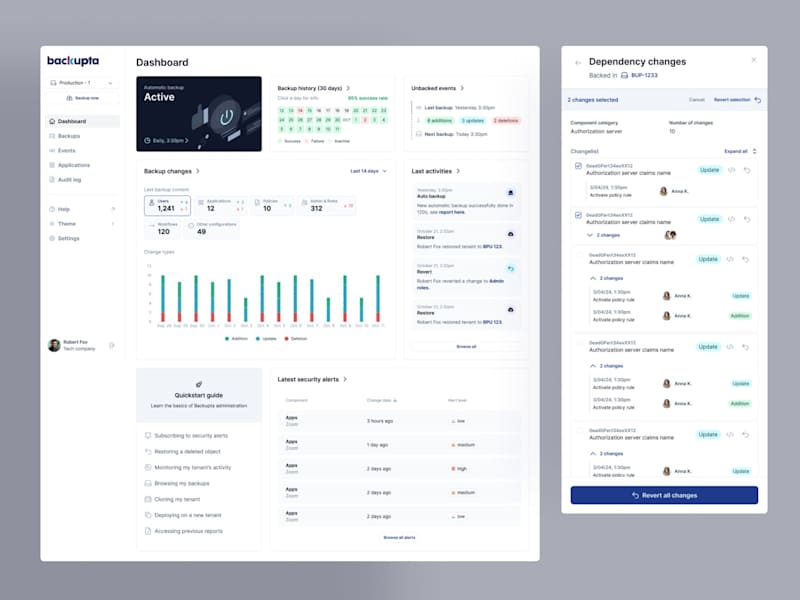Open Audit log in the sidebar
800x600 pixels.
(x=65, y=180)
